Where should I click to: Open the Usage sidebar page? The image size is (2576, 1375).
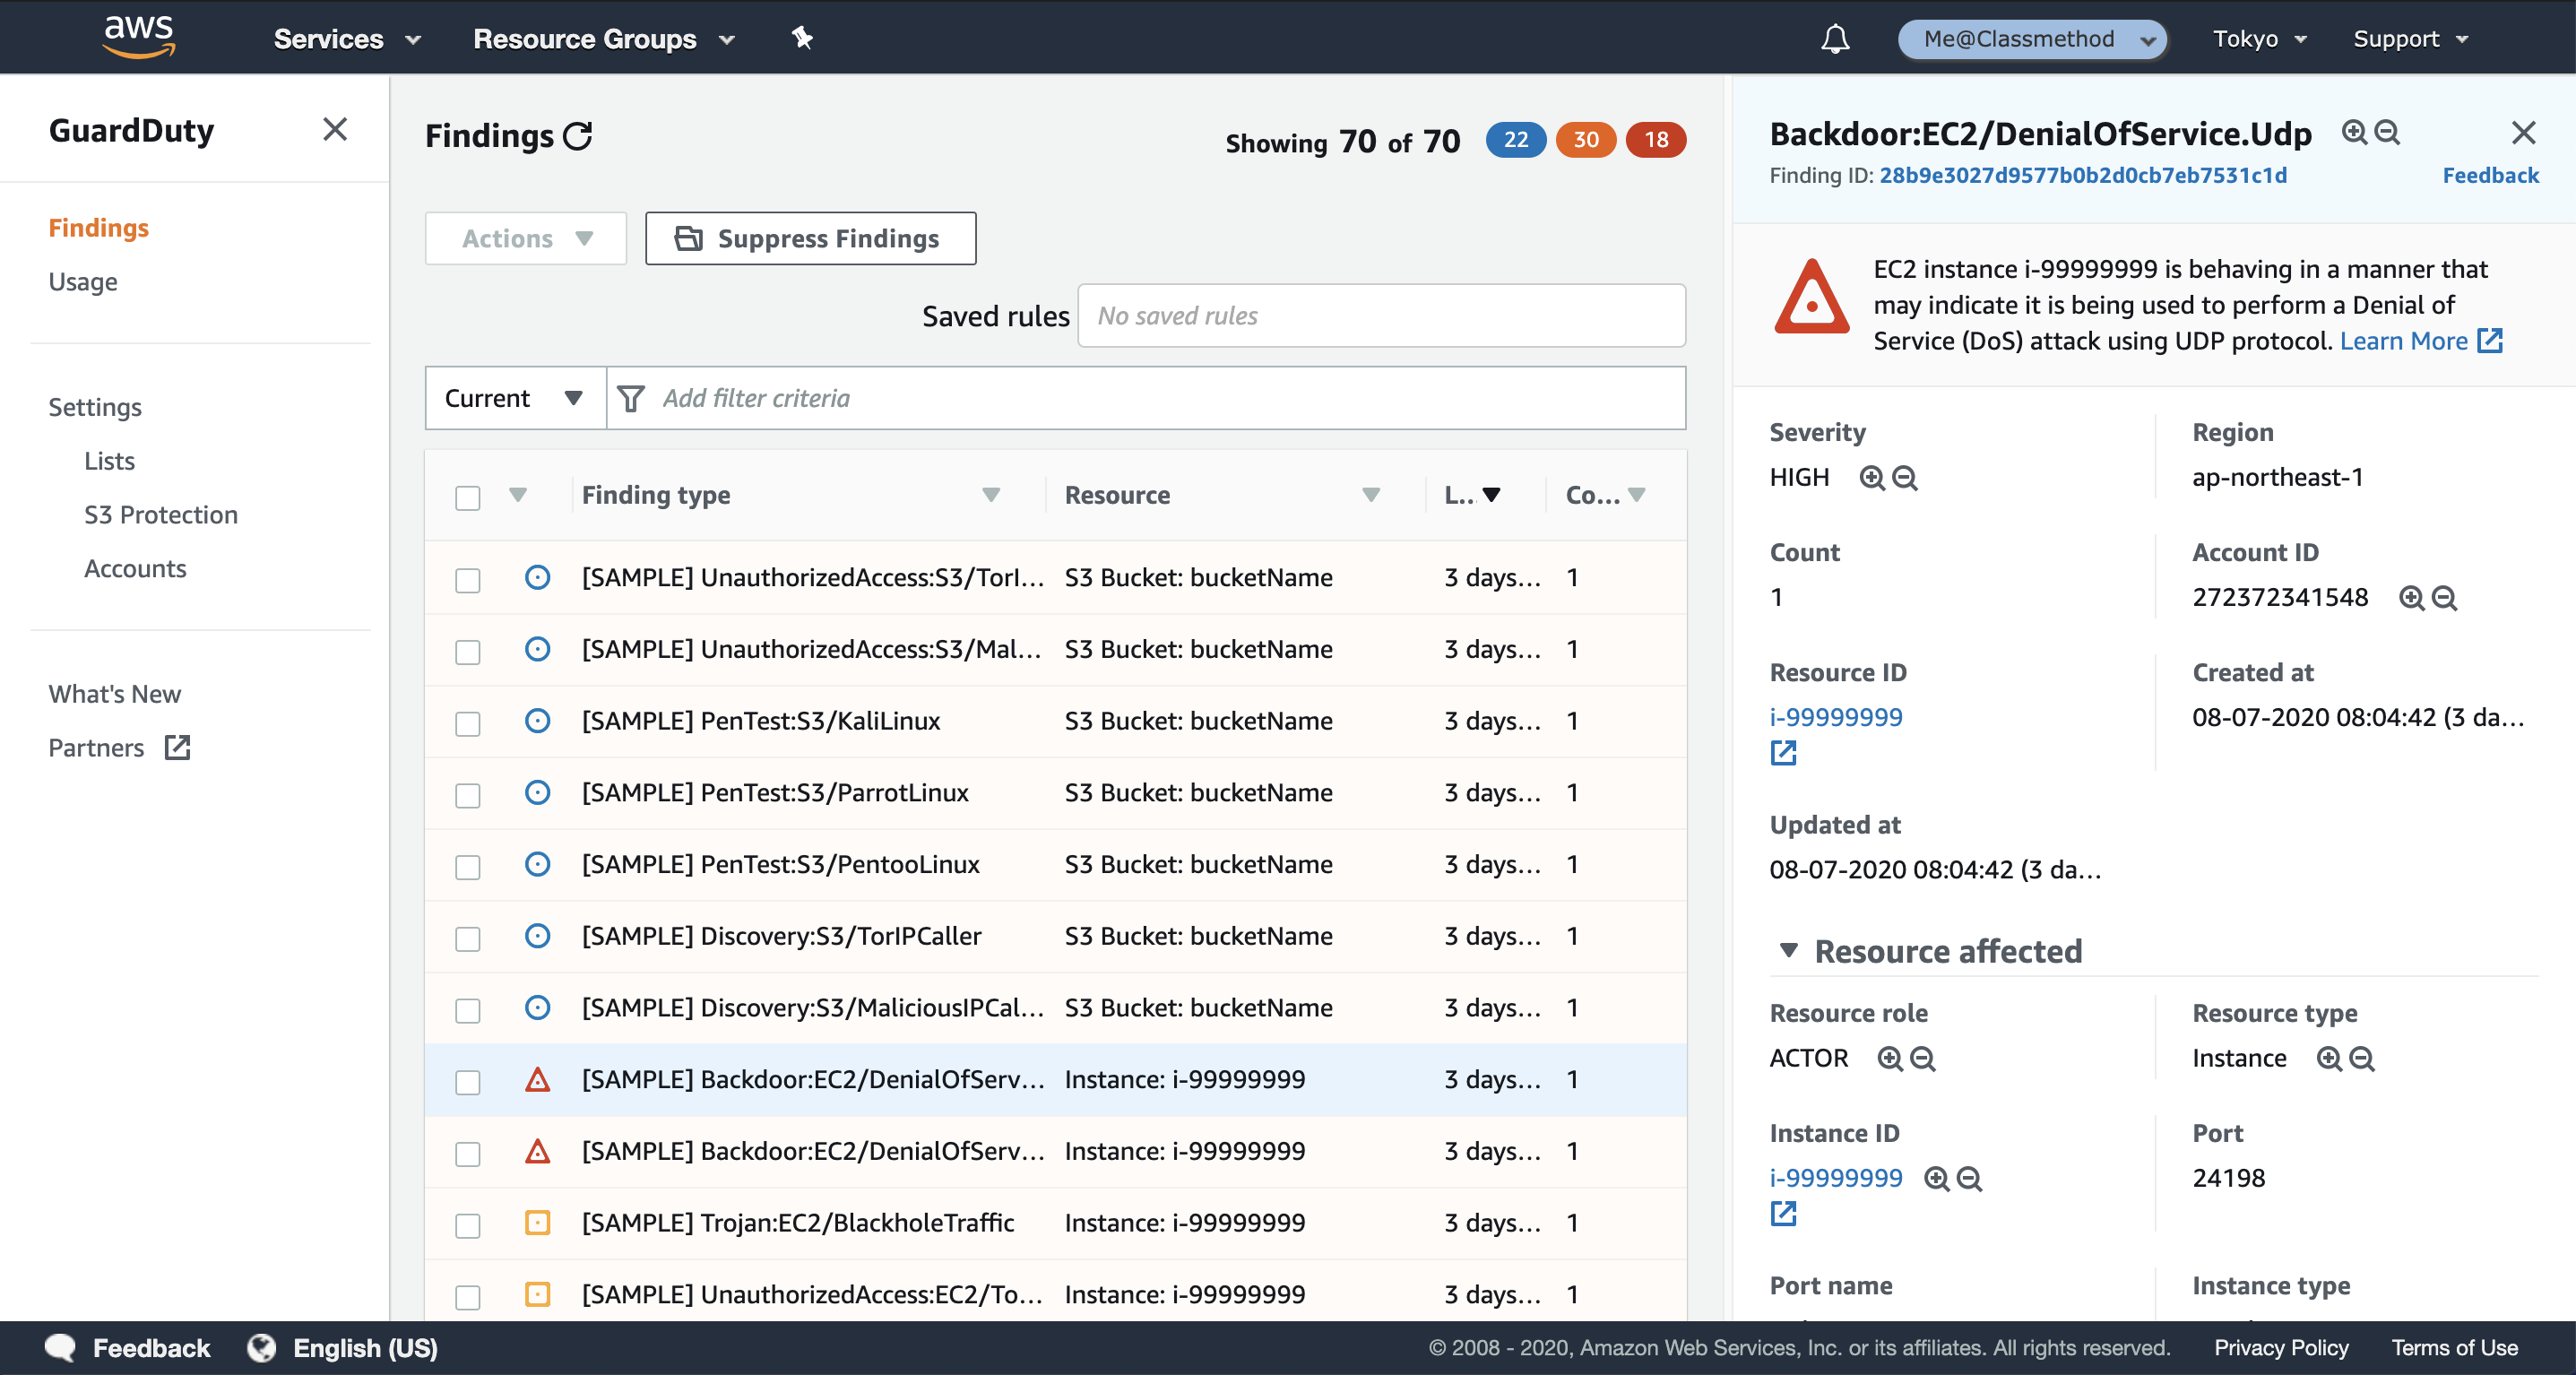[x=83, y=282]
